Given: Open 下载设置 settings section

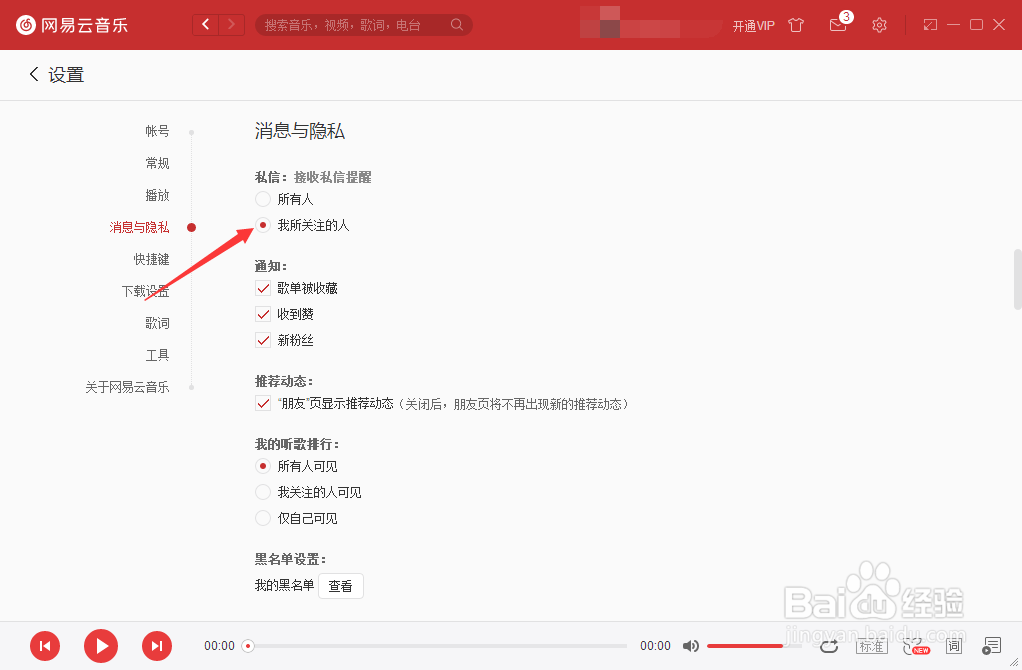Looking at the screenshot, I should 145,291.
